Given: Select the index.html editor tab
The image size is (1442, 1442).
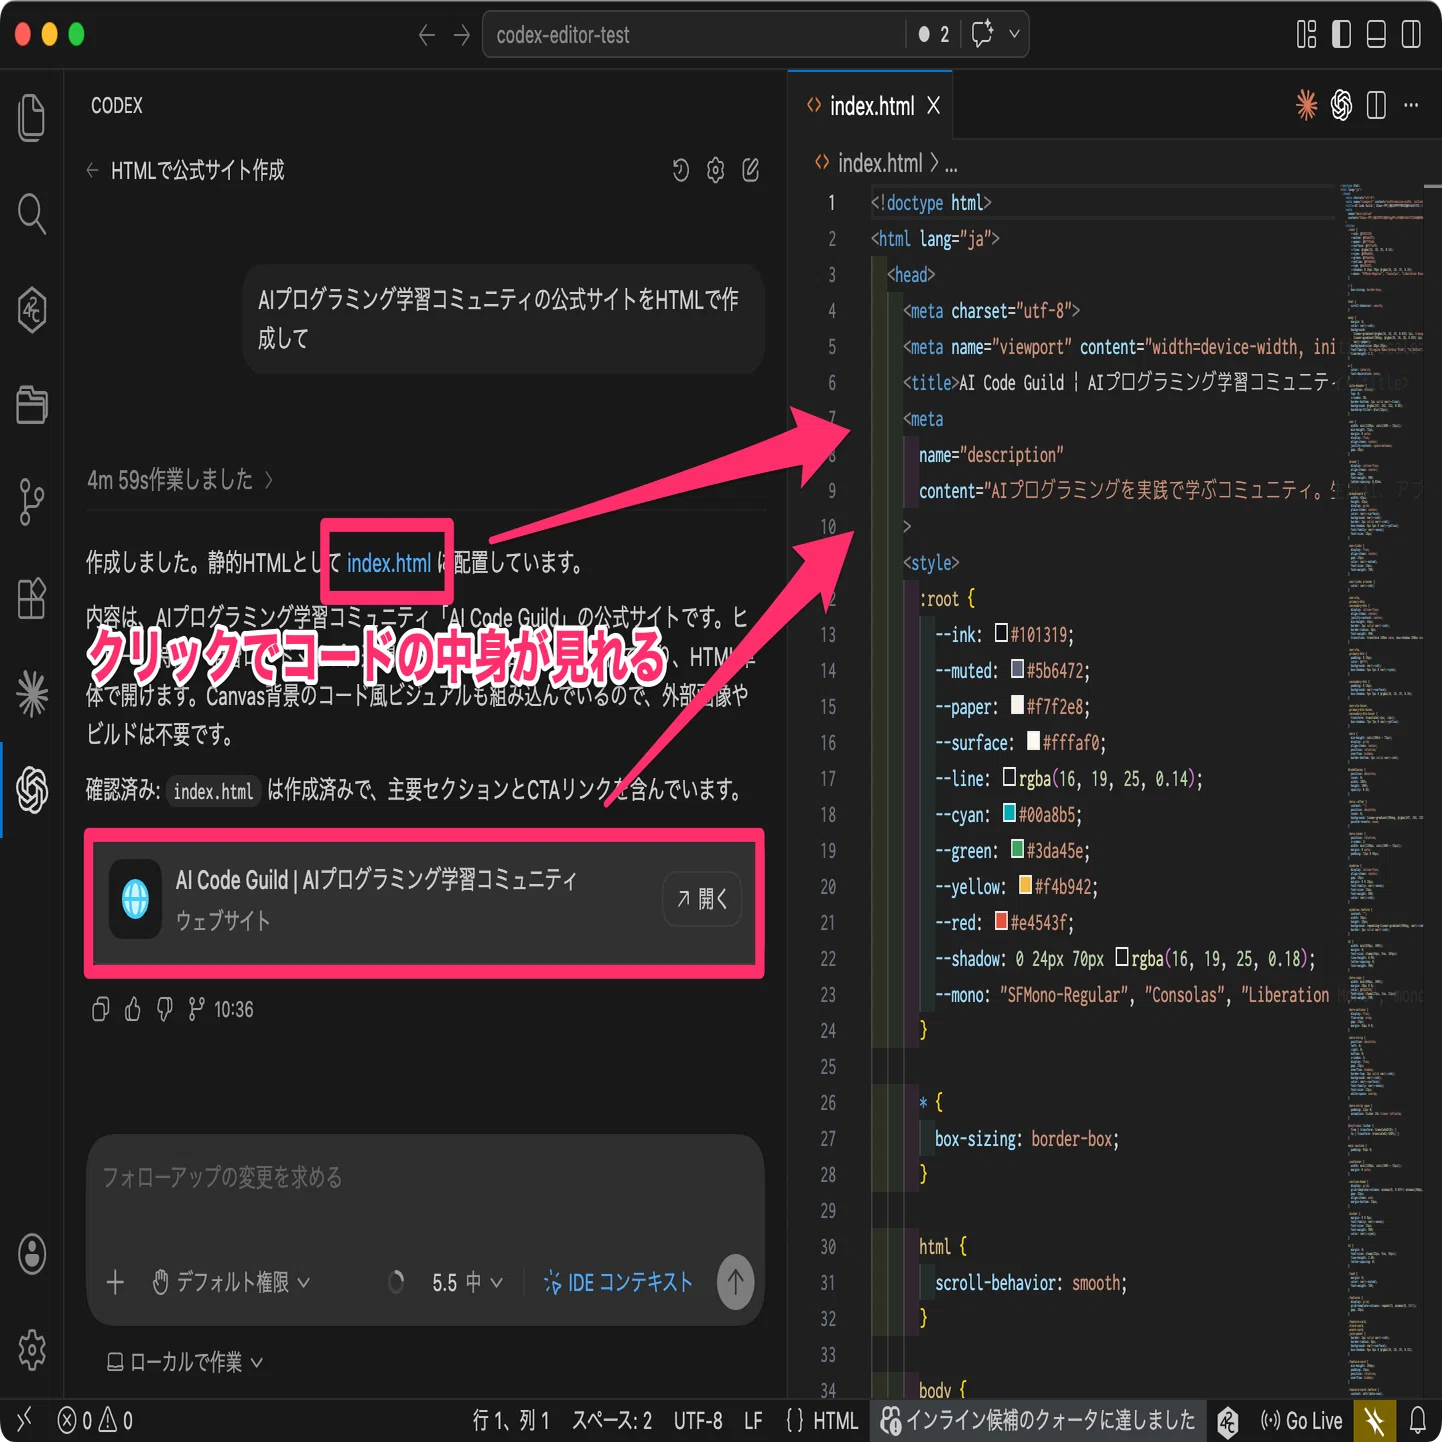Looking at the screenshot, I should click(x=871, y=105).
